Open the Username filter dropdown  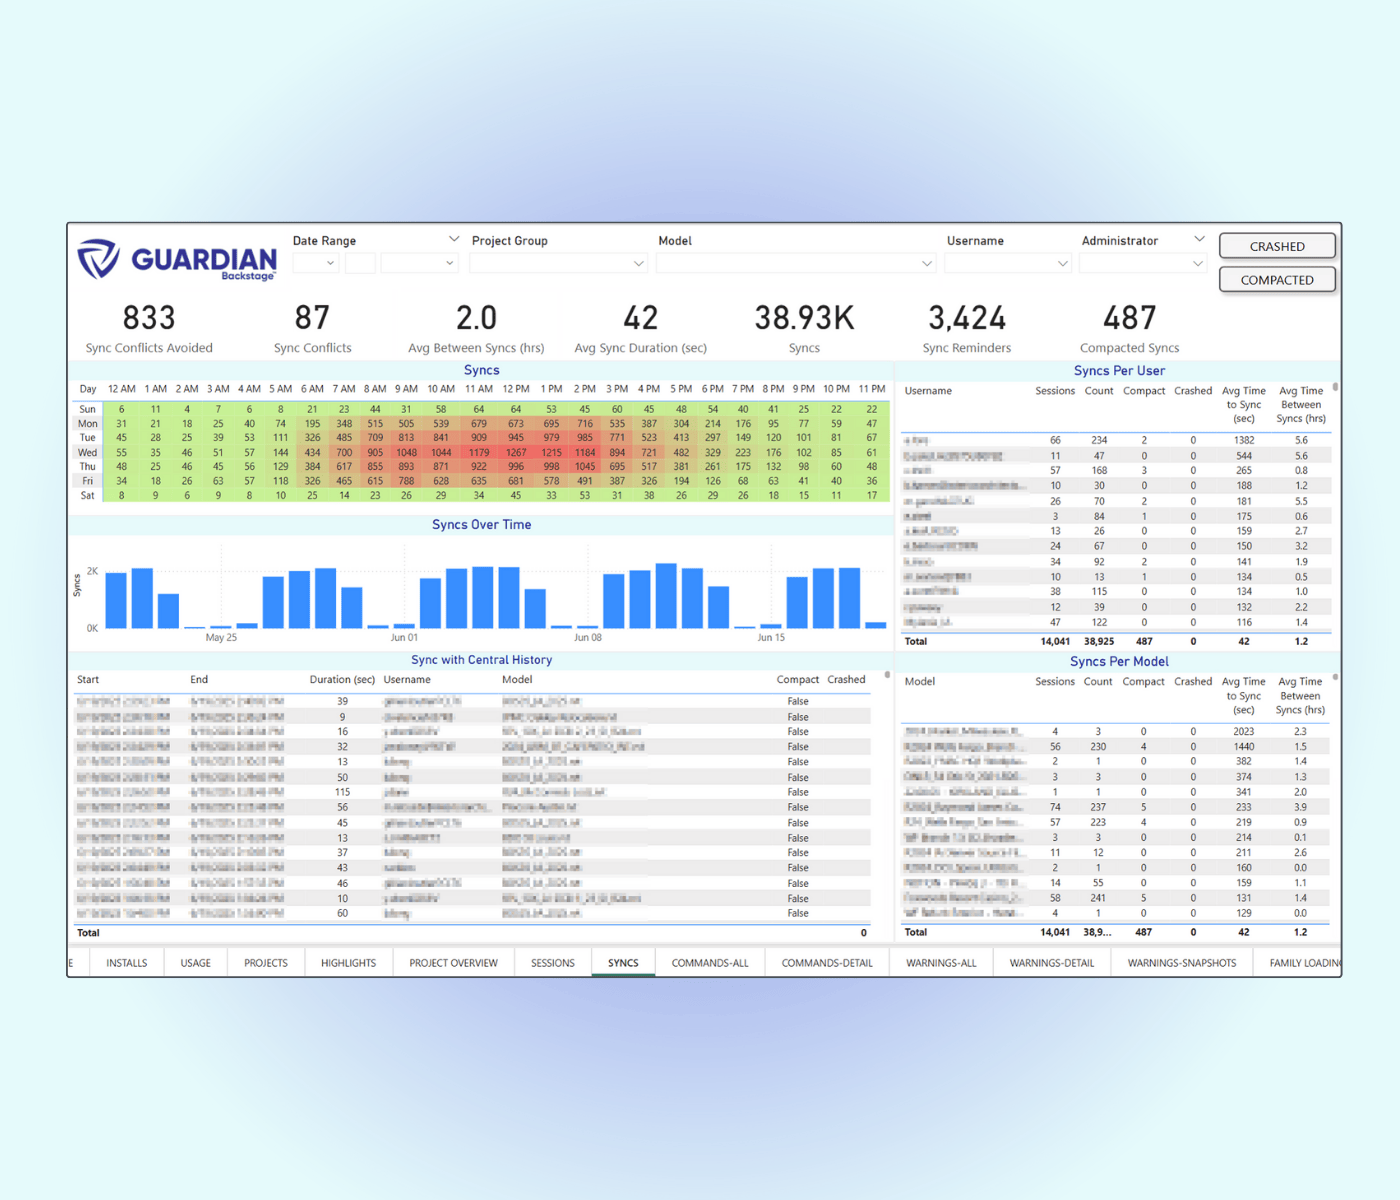click(1006, 263)
